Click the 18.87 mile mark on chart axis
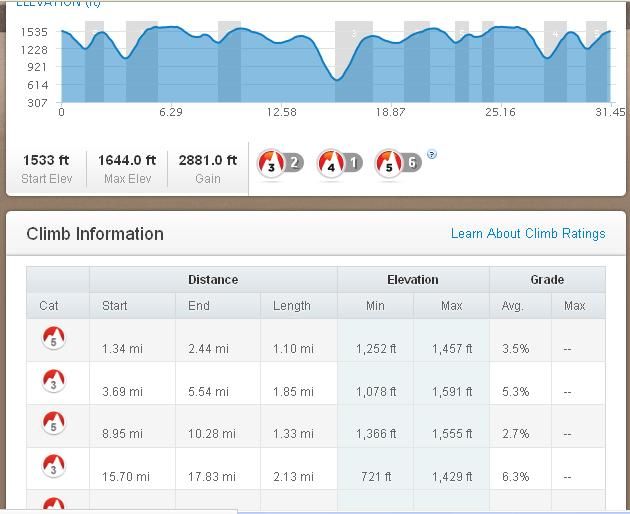Image resolution: width=630 pixels, height=514 pixels. (390, 112)
